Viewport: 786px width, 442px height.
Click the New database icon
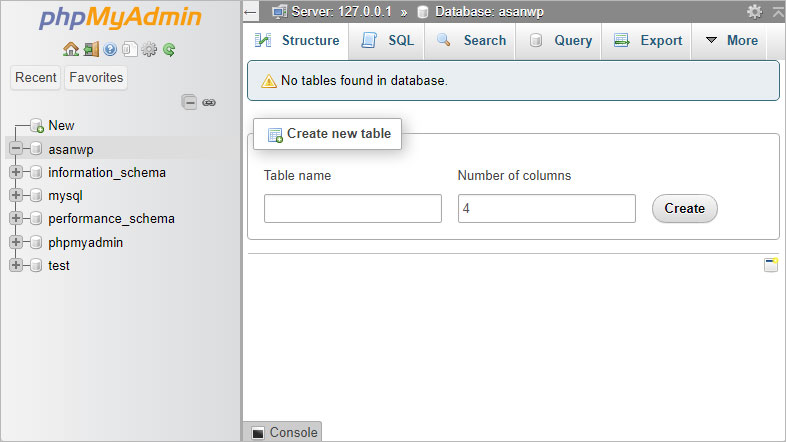(37, 125)
